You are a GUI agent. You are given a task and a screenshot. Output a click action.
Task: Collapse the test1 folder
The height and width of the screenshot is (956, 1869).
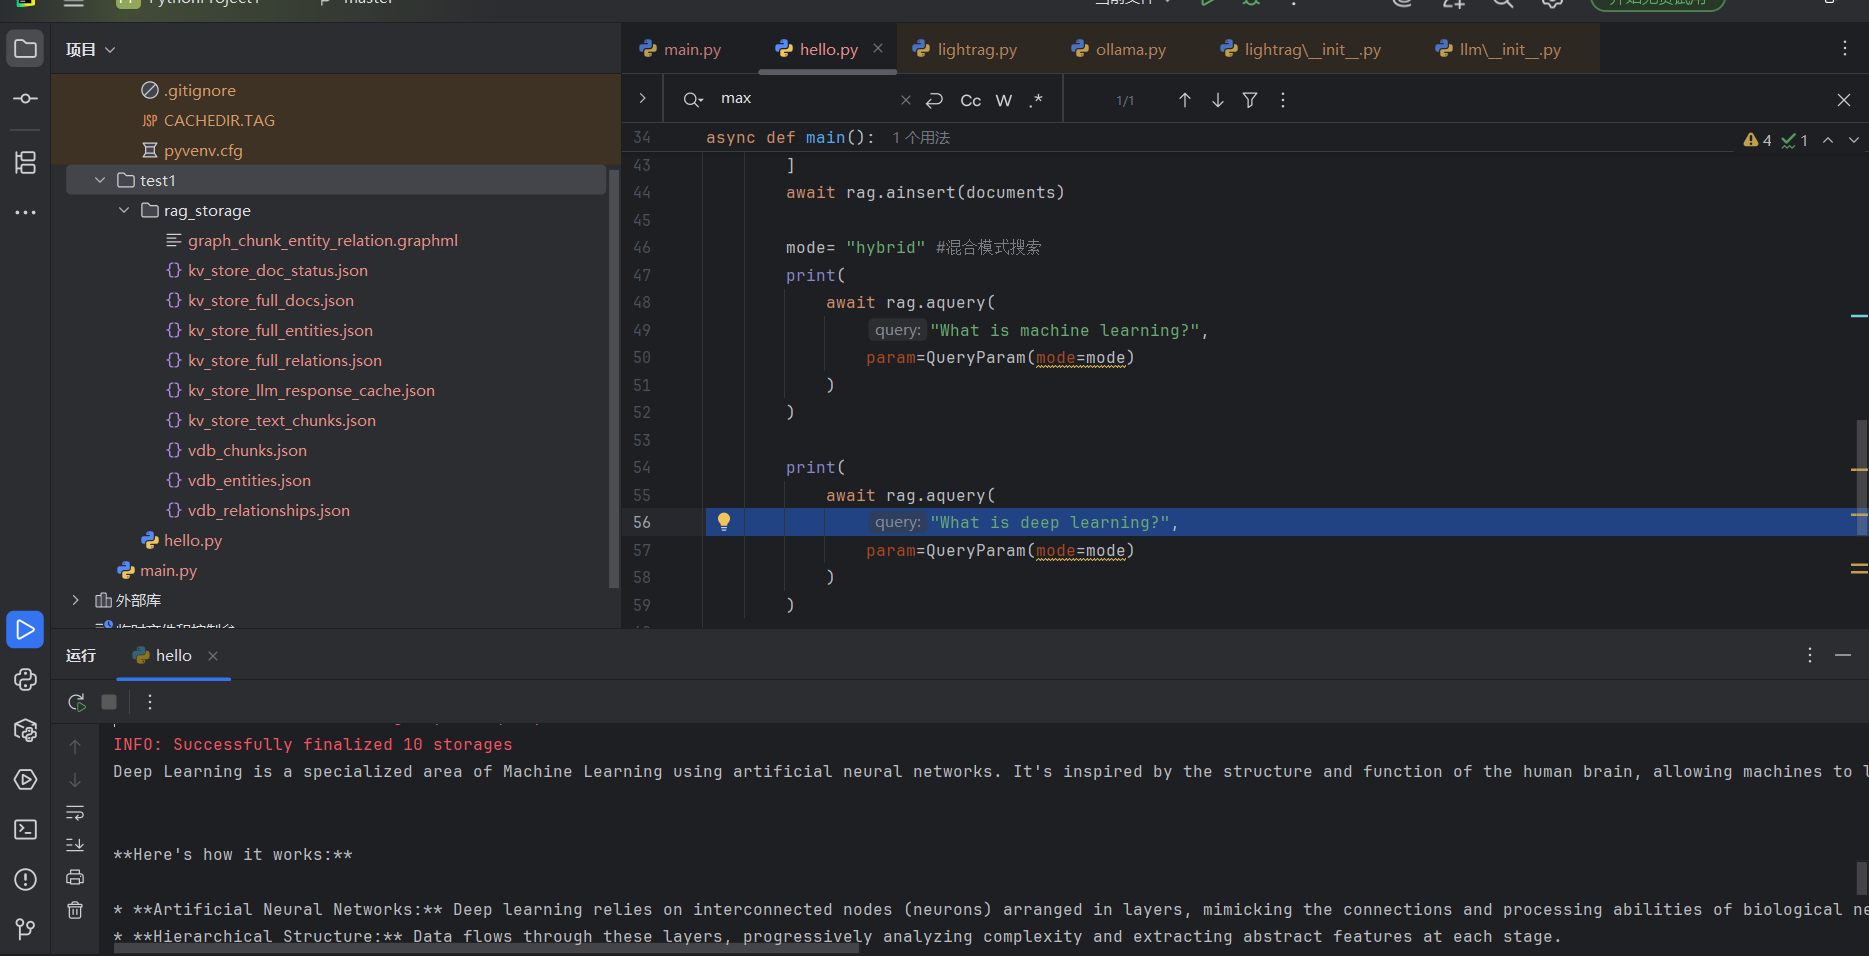click(100, 180)
